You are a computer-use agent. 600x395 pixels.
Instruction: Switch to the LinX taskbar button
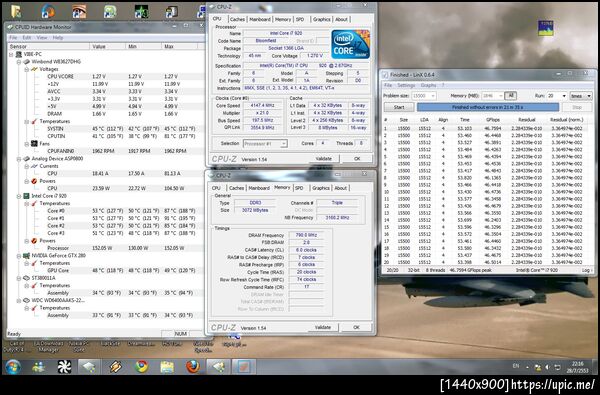point(244,367)
